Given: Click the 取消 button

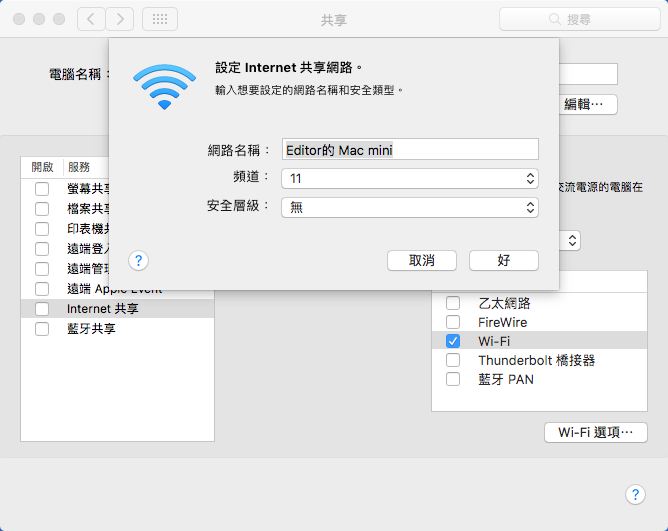Looking at the screenshot, I should pyautogui.click(x=422, y=260).
